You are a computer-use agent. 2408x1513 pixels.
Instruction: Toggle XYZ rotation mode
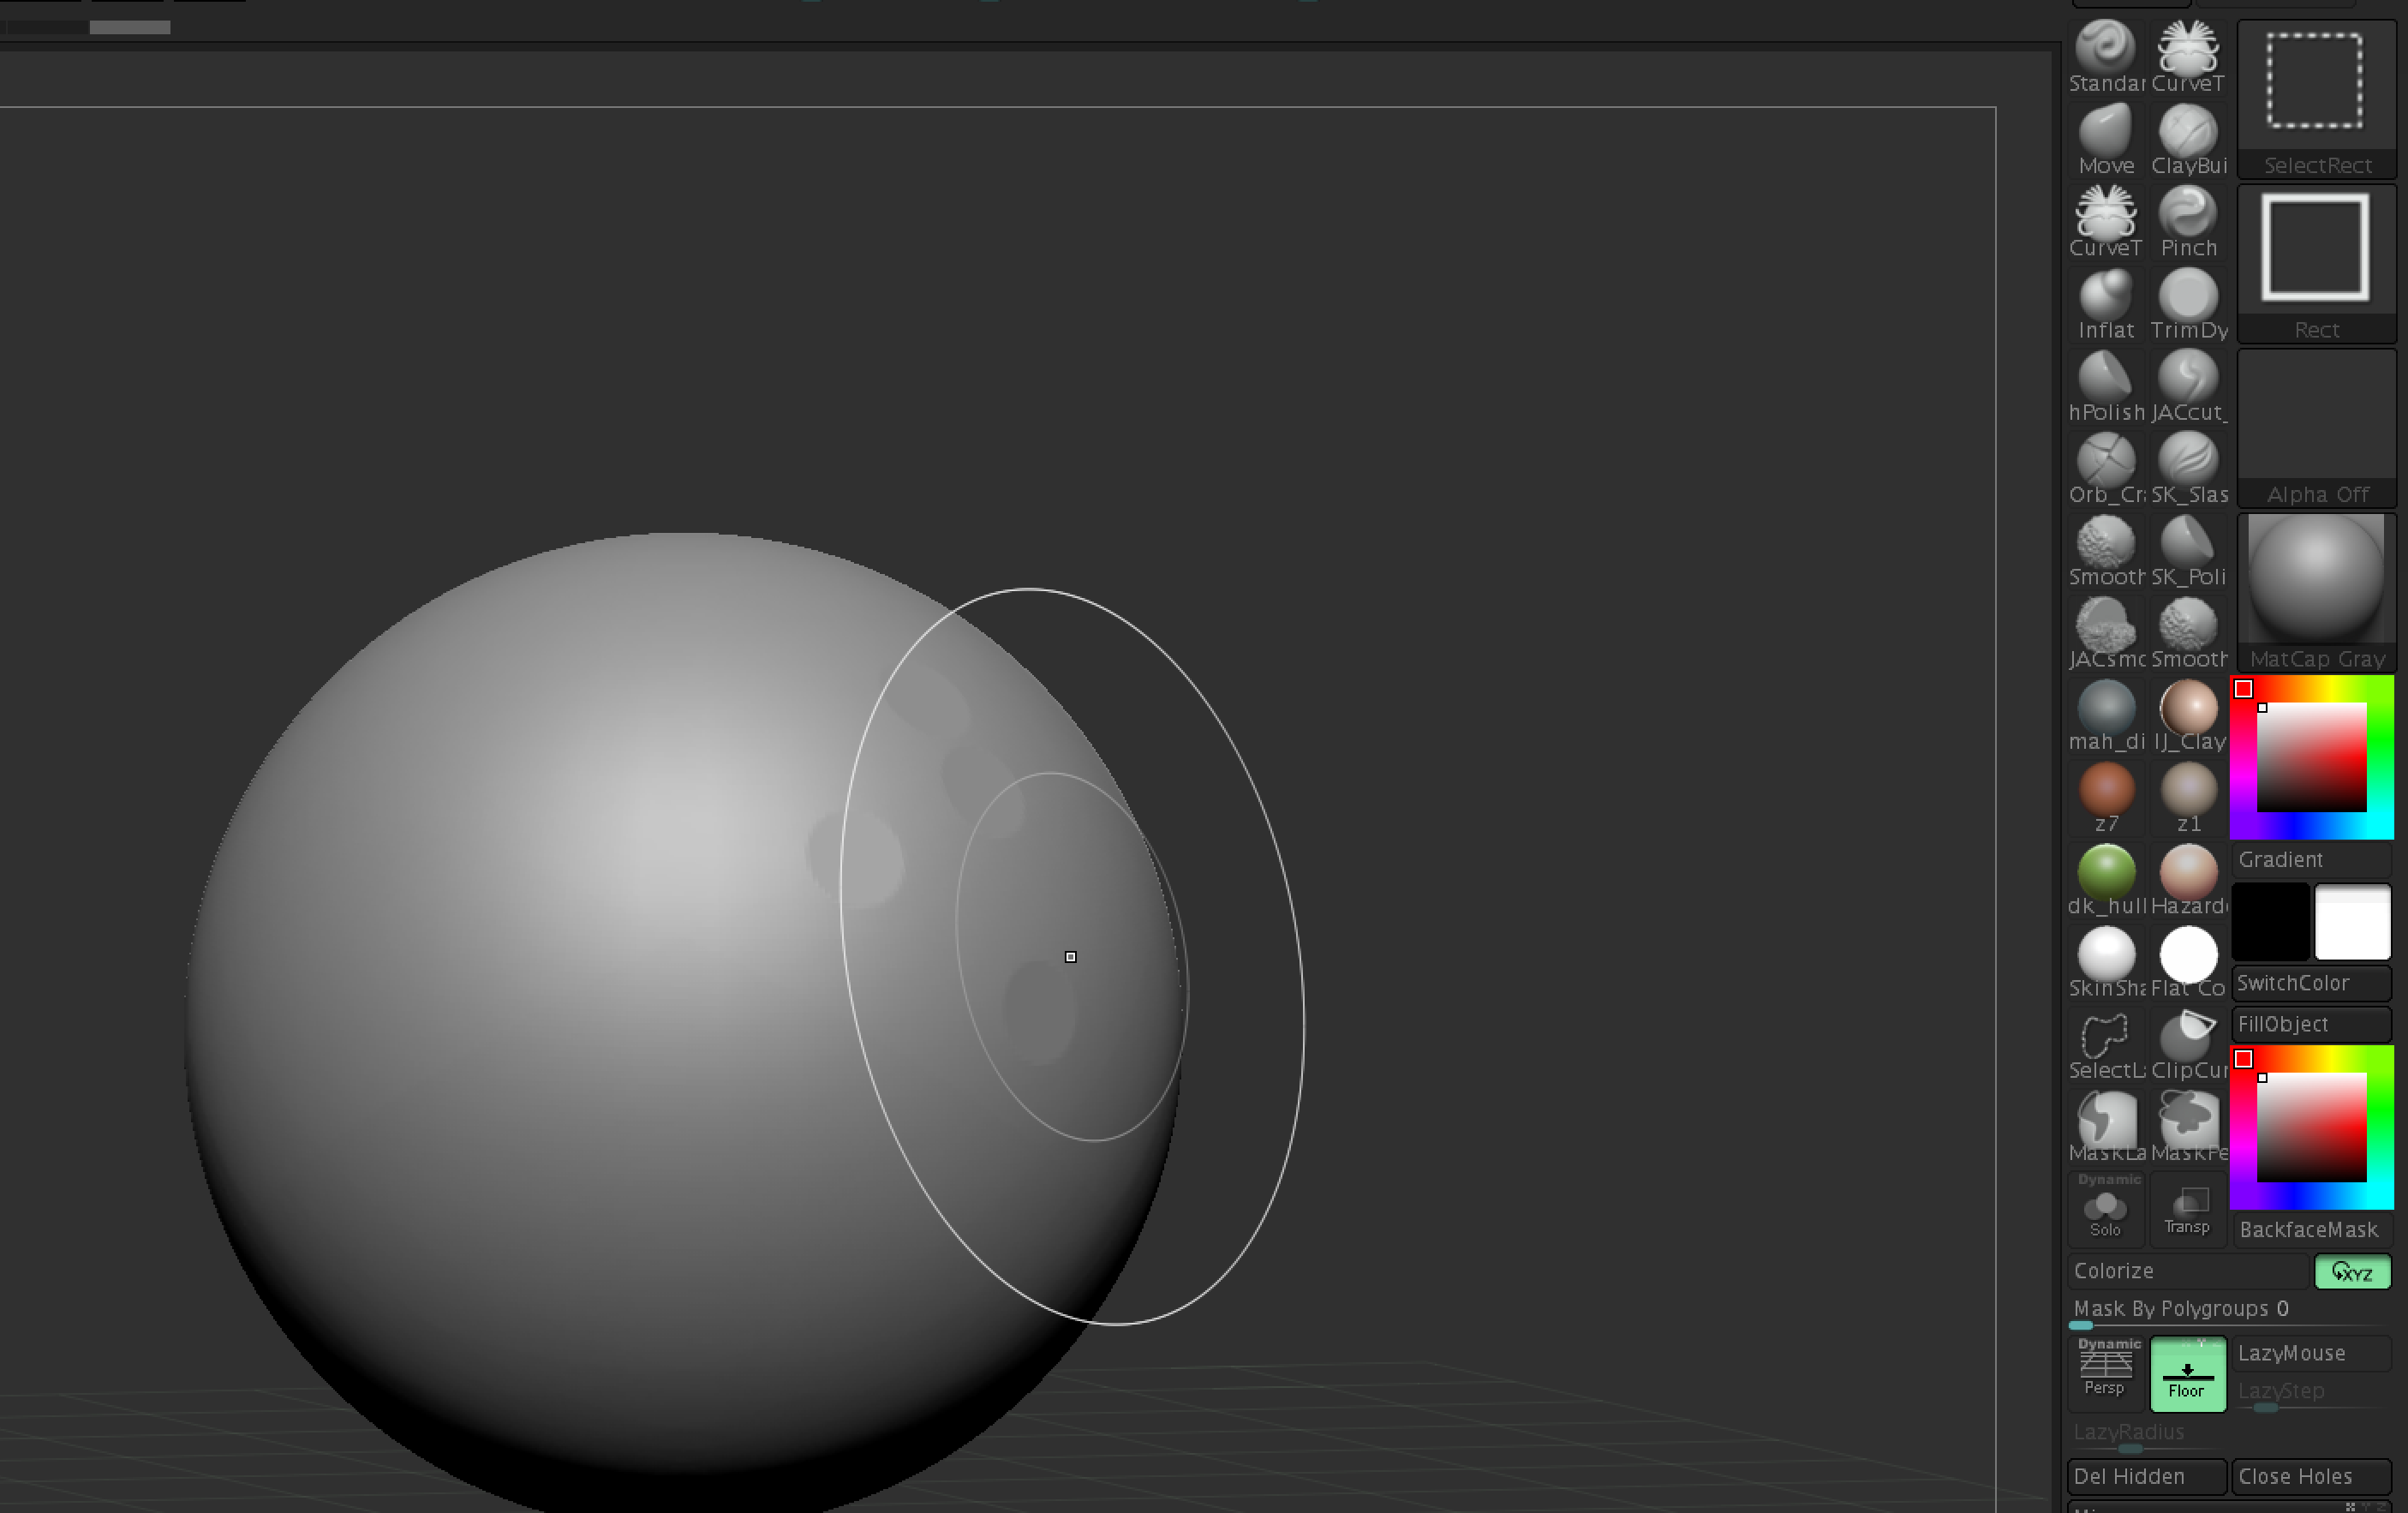pyautogui.click(x=2352, y=1271)
